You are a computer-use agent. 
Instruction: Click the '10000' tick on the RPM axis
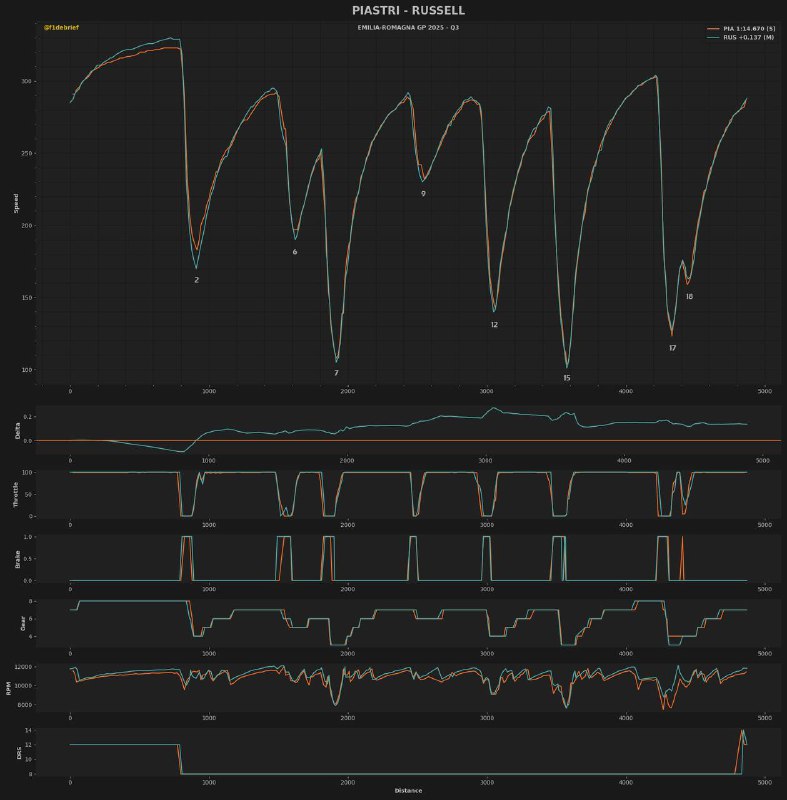pos(23,686)
